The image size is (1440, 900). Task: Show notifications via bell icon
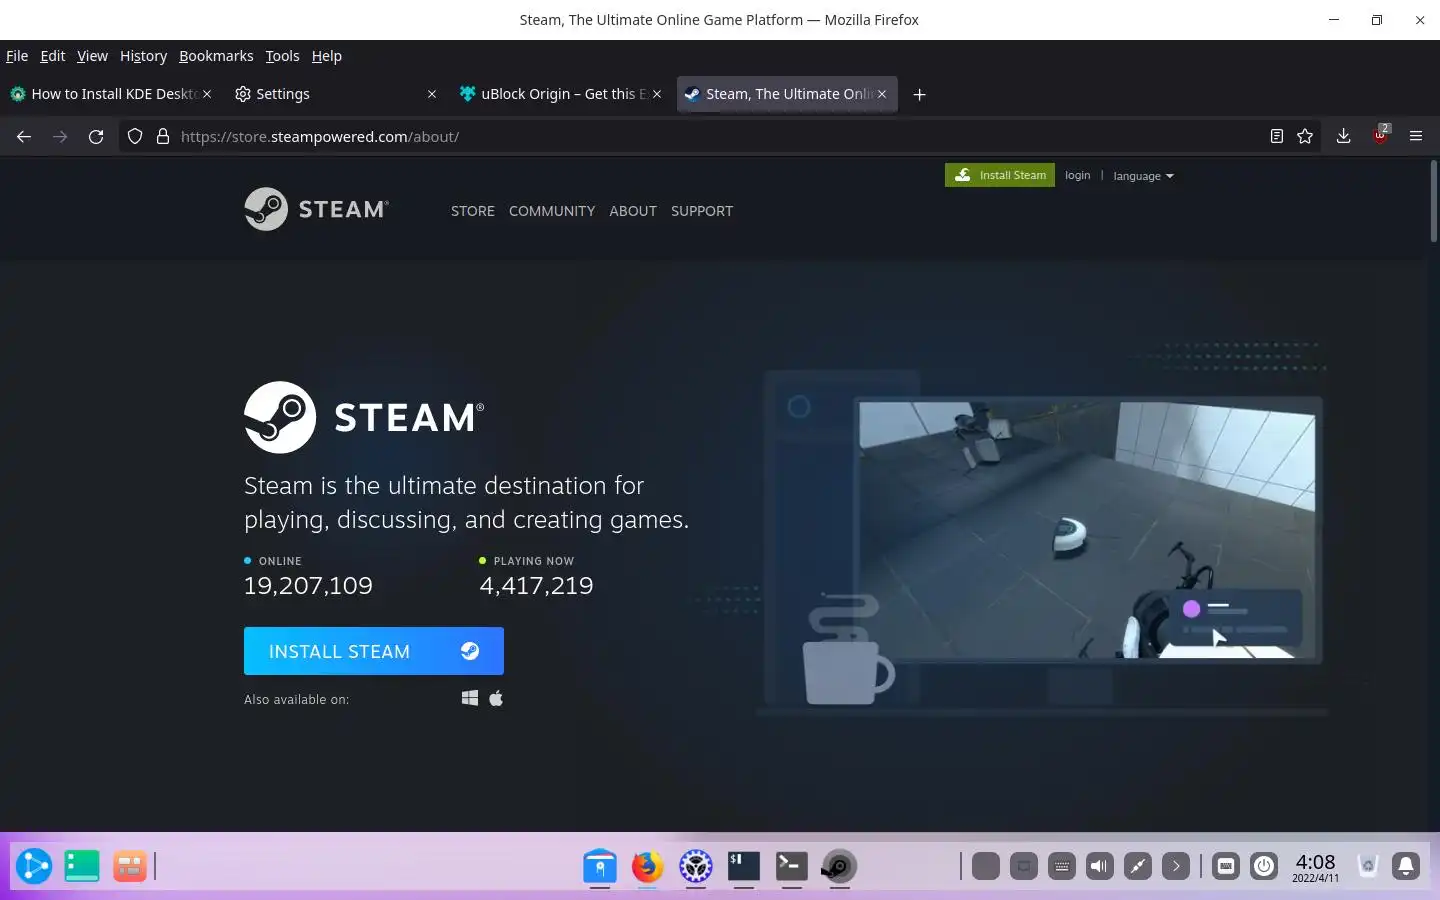click(x=1406, y=866)
